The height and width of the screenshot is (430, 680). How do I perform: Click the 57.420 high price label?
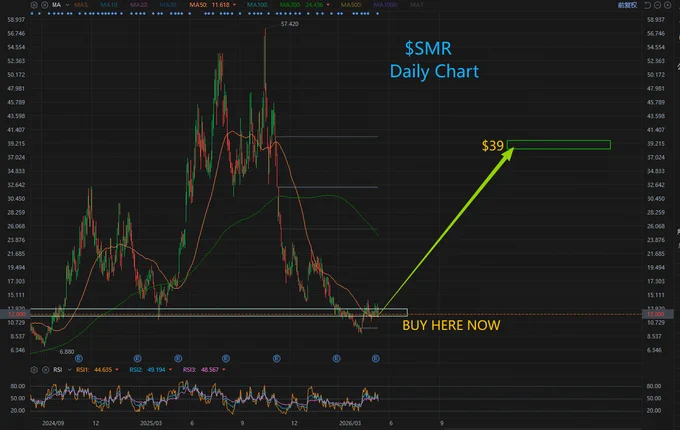[289, 24]
